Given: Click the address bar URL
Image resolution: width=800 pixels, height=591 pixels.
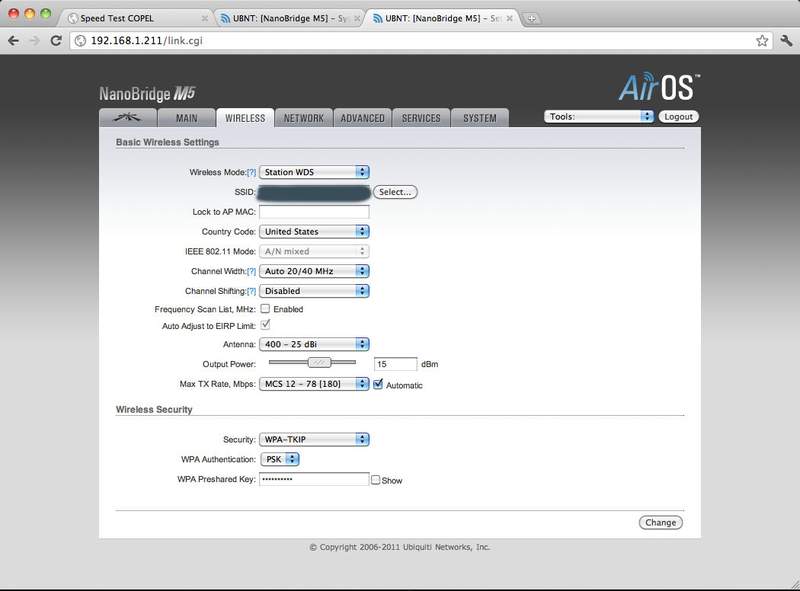Looking at the screenshot, I should tap(146, 41).
